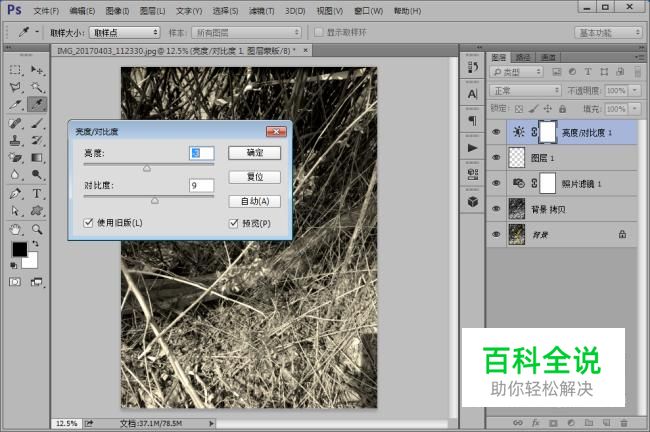Select the History Brush tool
The image size is (650, 432).
point(37,141)
